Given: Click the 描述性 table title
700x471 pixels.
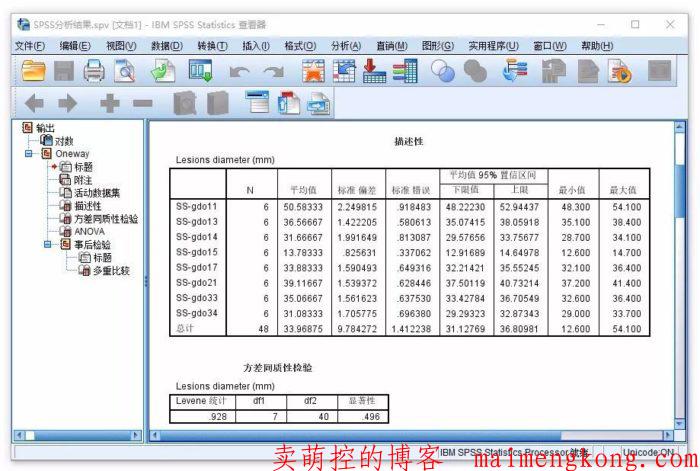Looking at the screenshot, I should pyautogui.click(x=409, y=142).
